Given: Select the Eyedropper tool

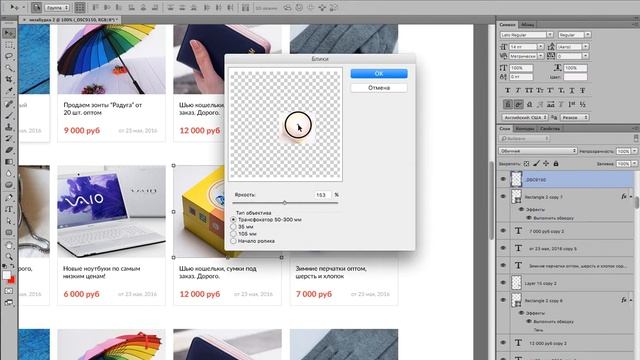Looking at the screenshot, I should point(9,90).
